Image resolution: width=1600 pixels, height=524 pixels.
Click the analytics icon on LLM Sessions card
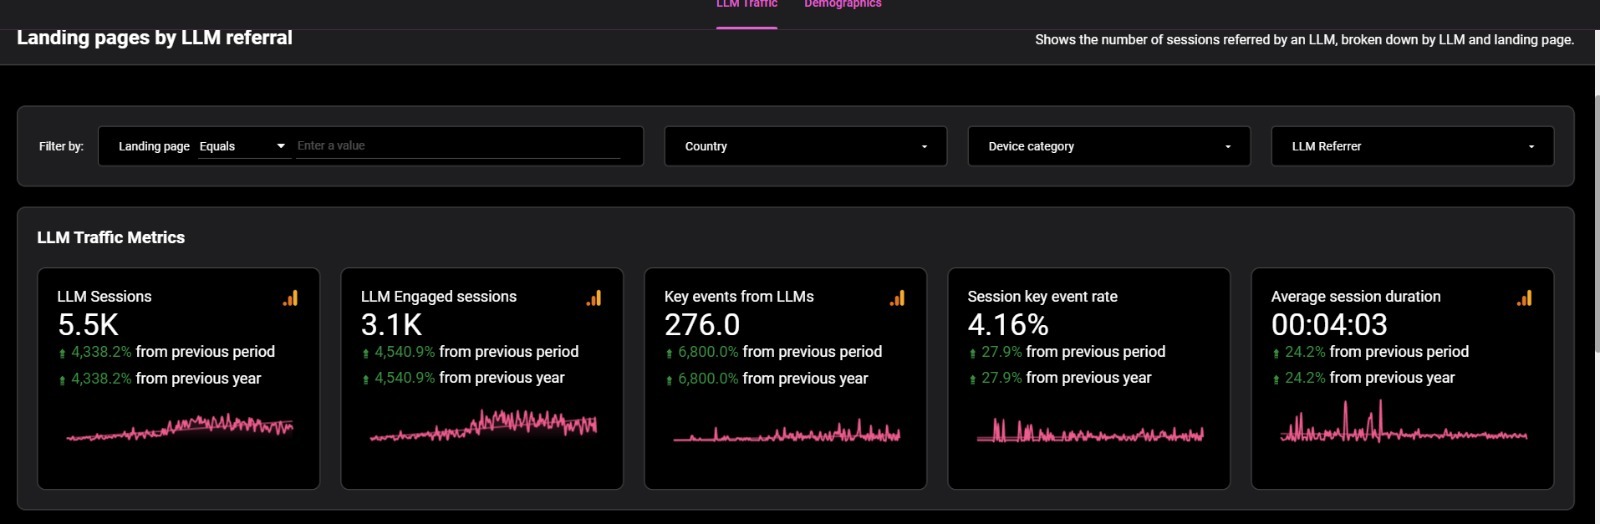point(290,298)
